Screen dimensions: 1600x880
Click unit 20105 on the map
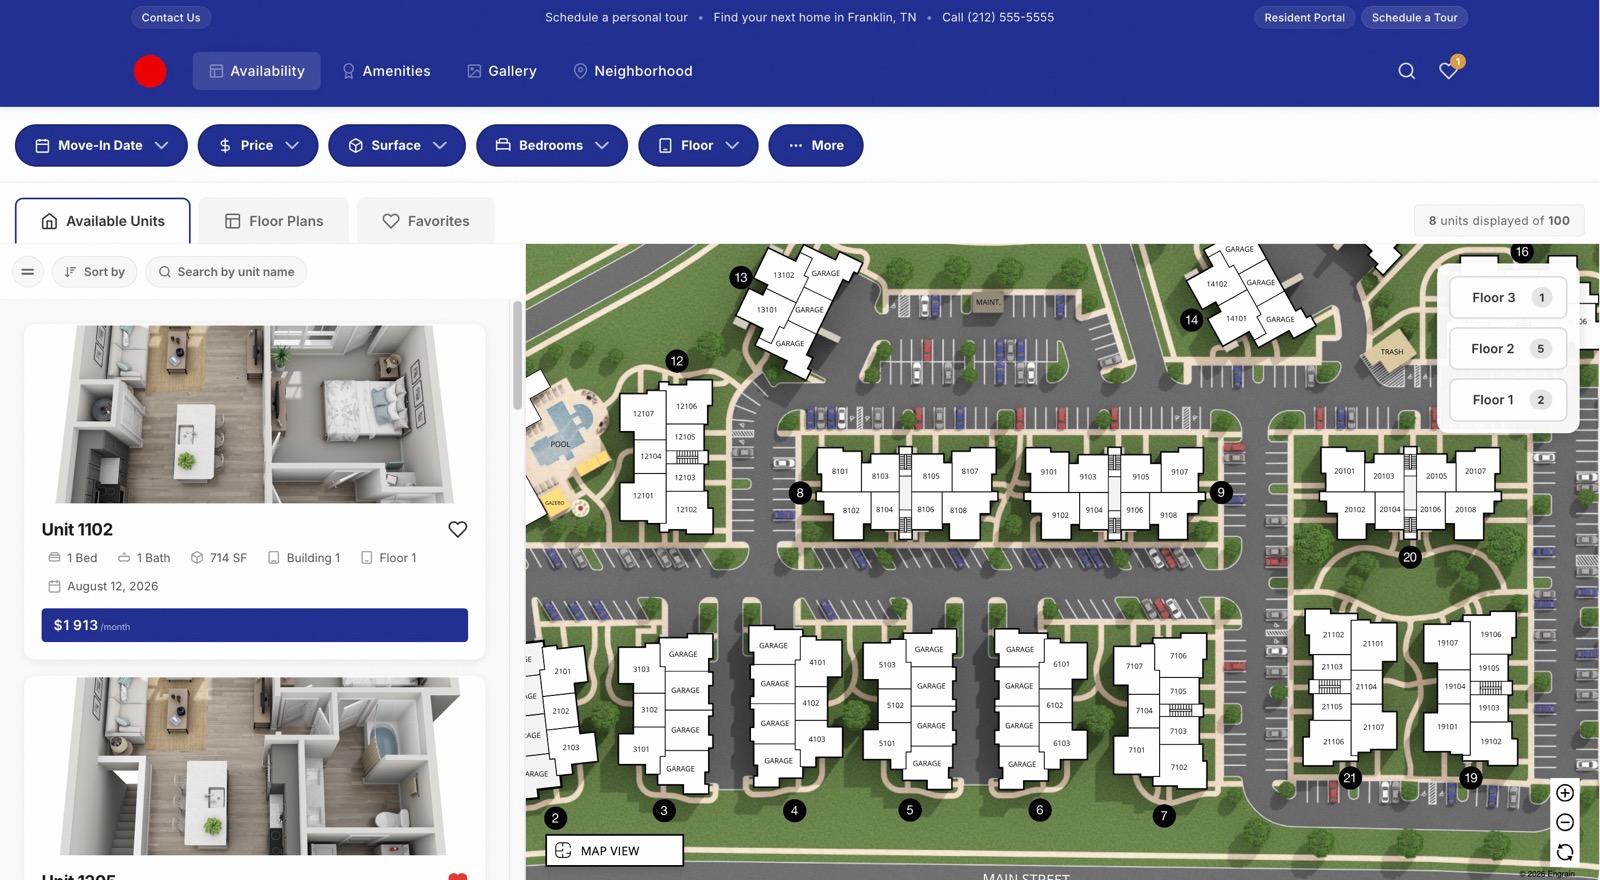tap(1436, 476)
